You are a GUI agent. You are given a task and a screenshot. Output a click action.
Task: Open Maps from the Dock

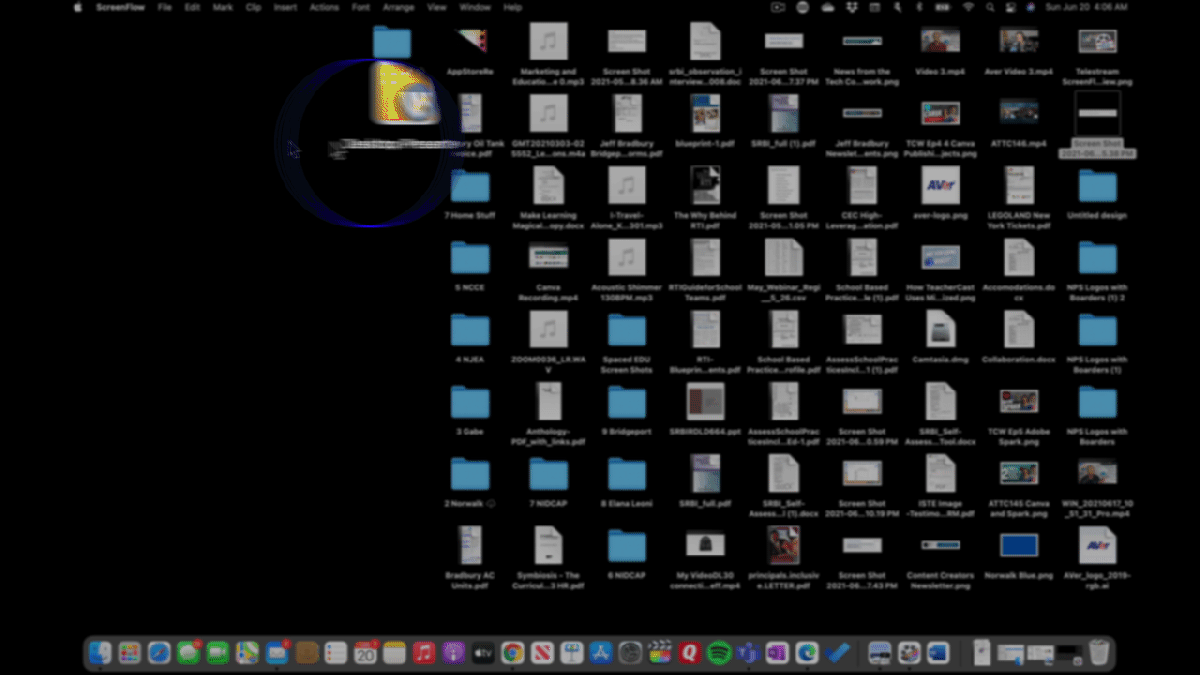tap(247, 653)
